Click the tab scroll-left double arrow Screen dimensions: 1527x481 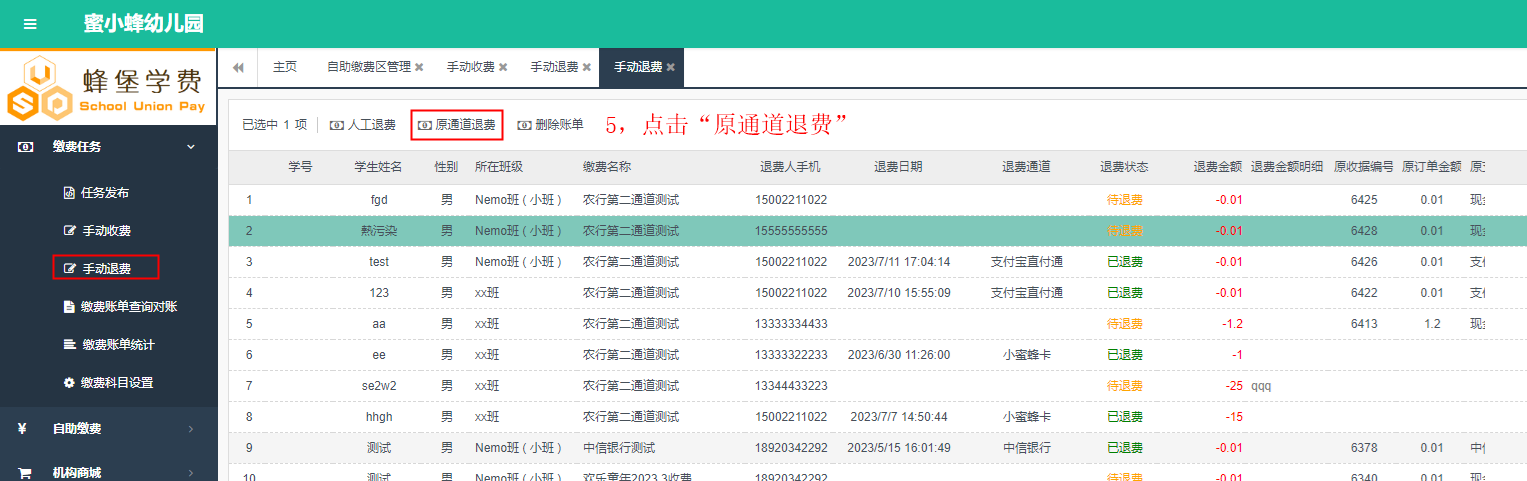(x=238, y=67)
